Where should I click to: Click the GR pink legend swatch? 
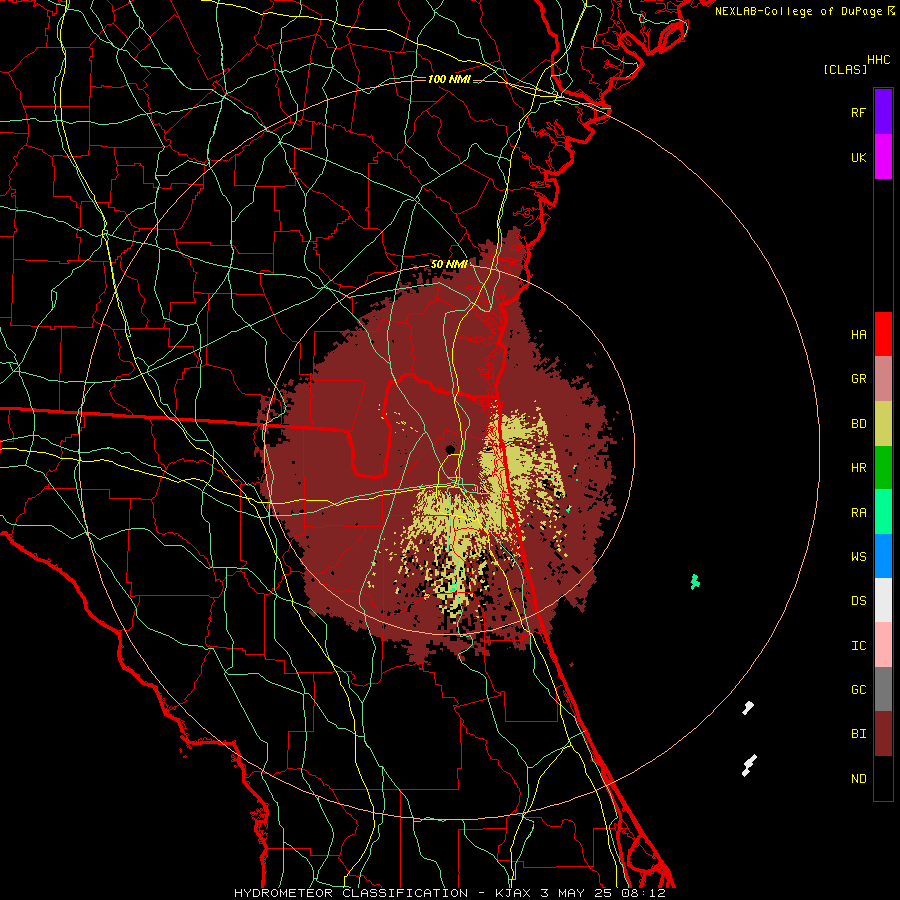click(883, 379)
